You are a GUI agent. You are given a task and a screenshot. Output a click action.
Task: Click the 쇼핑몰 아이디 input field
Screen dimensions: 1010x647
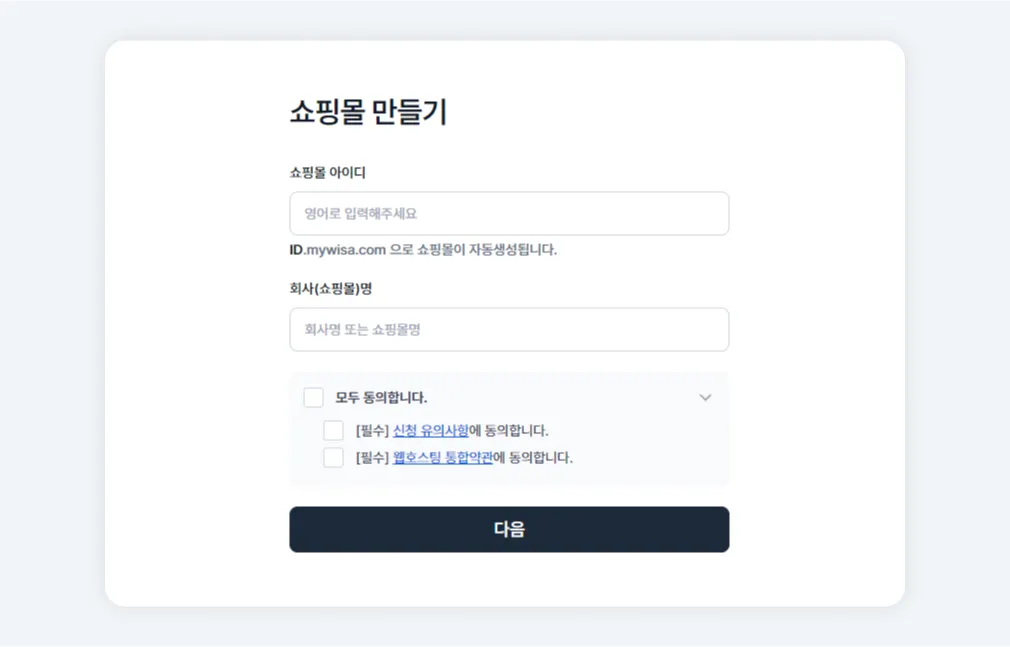[509, 213]
